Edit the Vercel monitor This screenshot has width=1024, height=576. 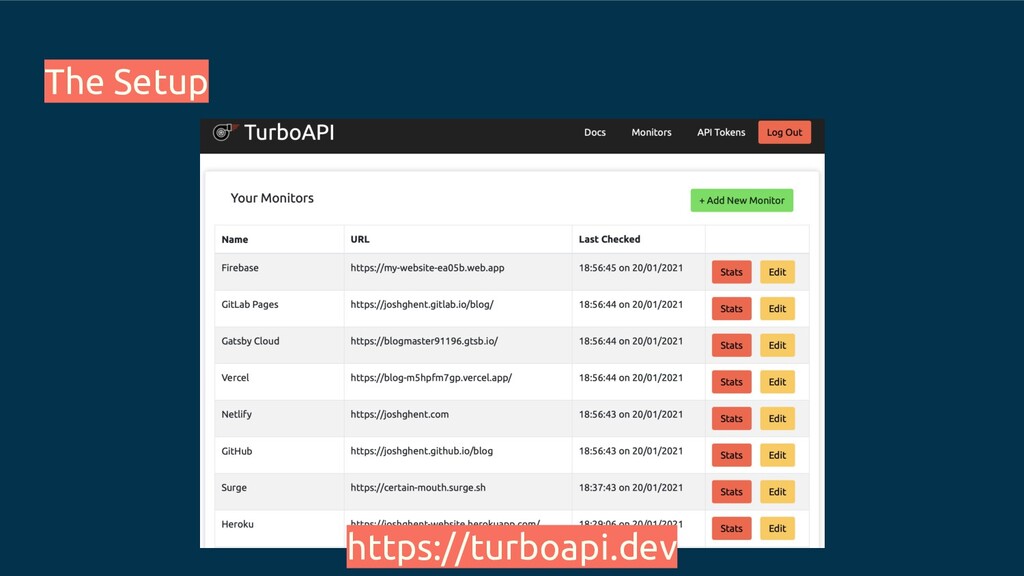coord(777,382)
